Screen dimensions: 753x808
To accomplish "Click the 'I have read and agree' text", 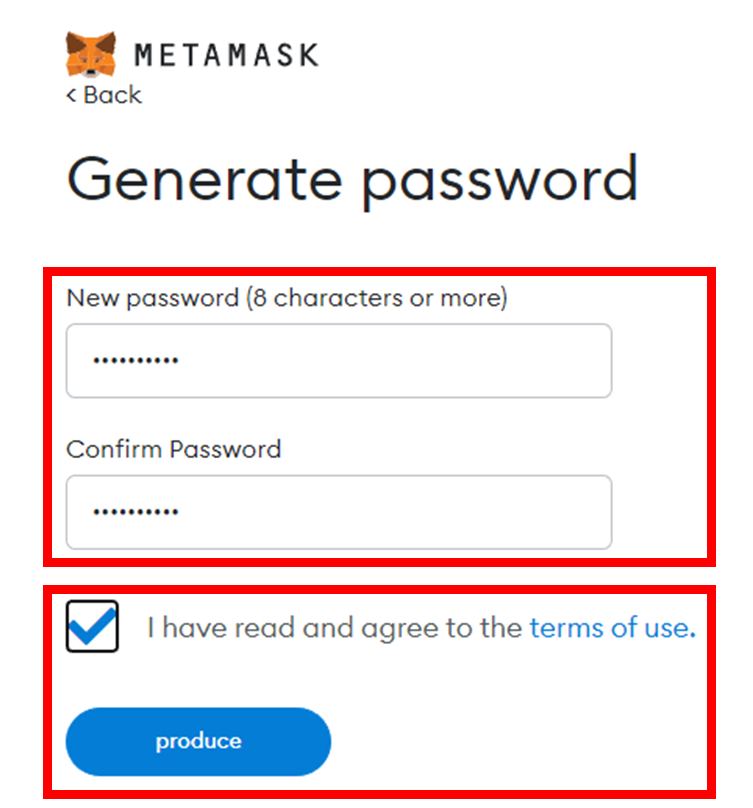I will tap(334, 628).
